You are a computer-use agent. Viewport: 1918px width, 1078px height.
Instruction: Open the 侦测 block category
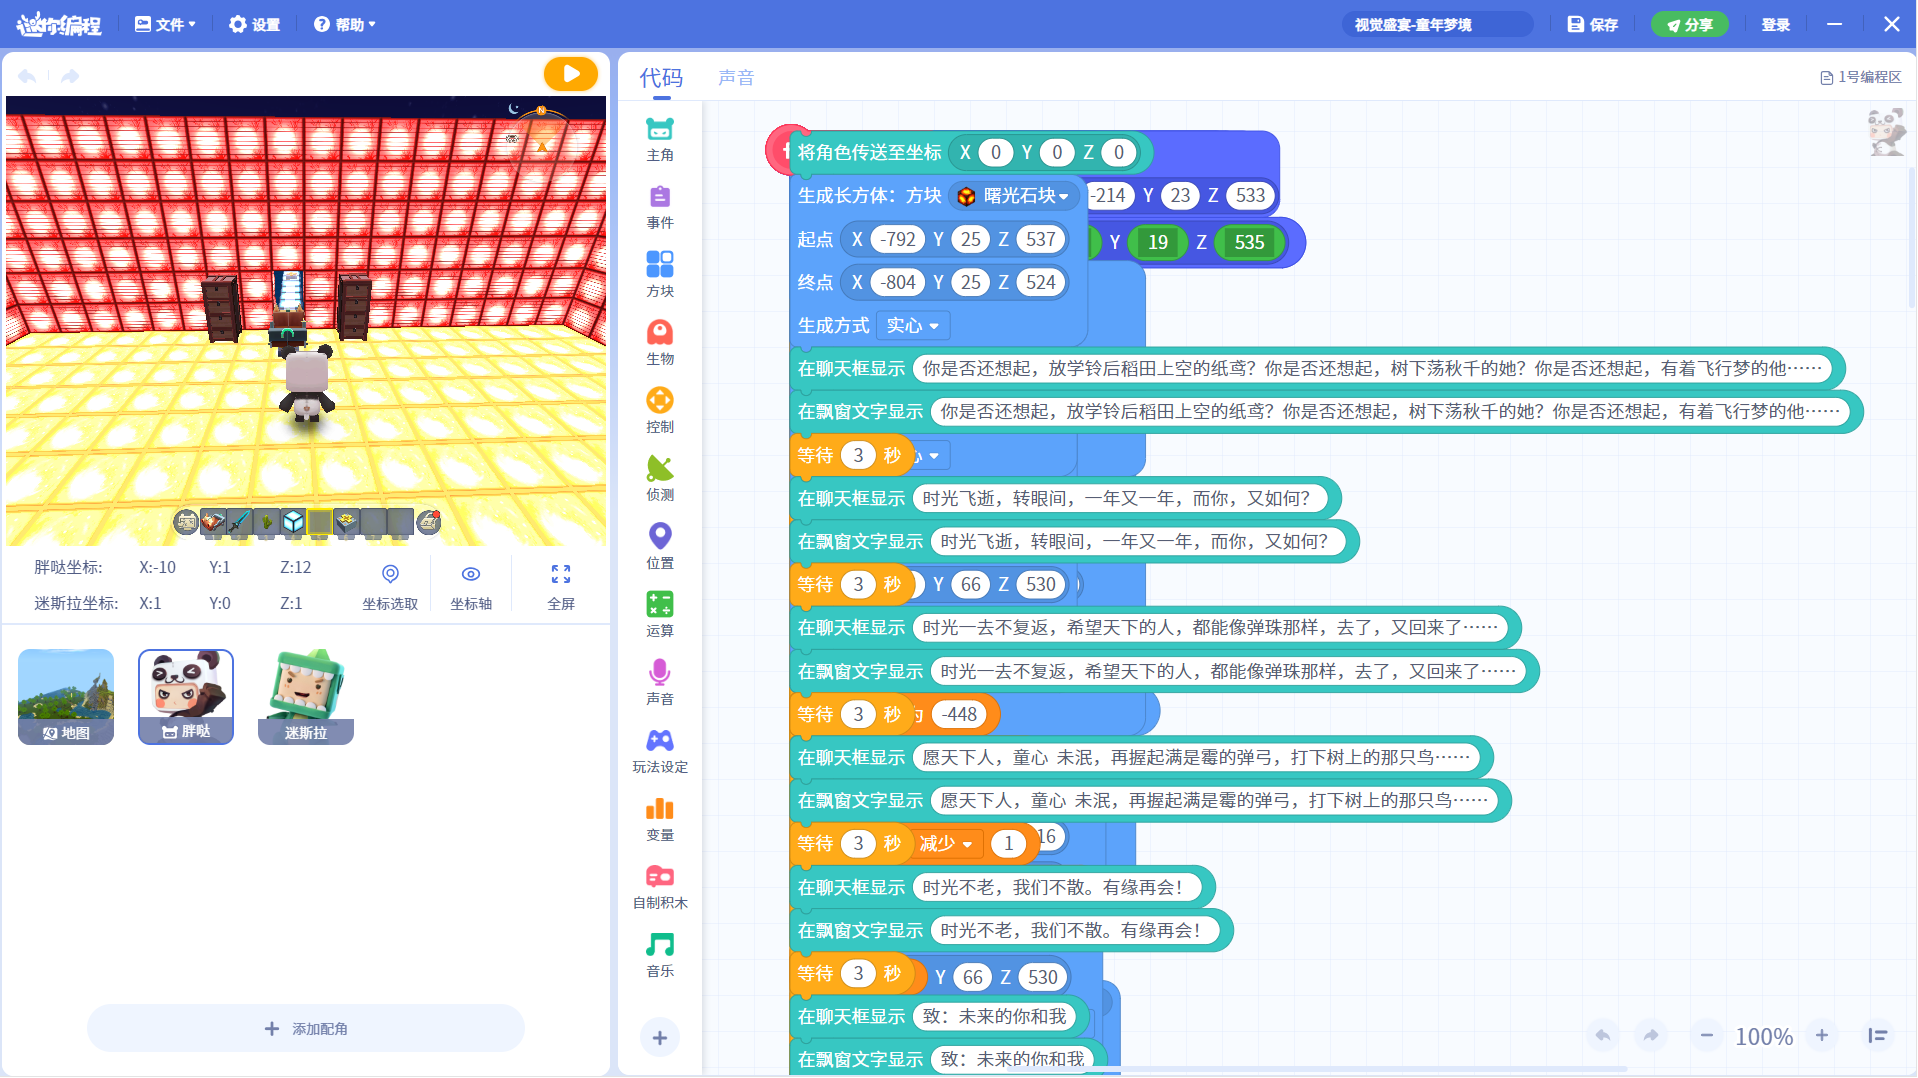point(660,480)
